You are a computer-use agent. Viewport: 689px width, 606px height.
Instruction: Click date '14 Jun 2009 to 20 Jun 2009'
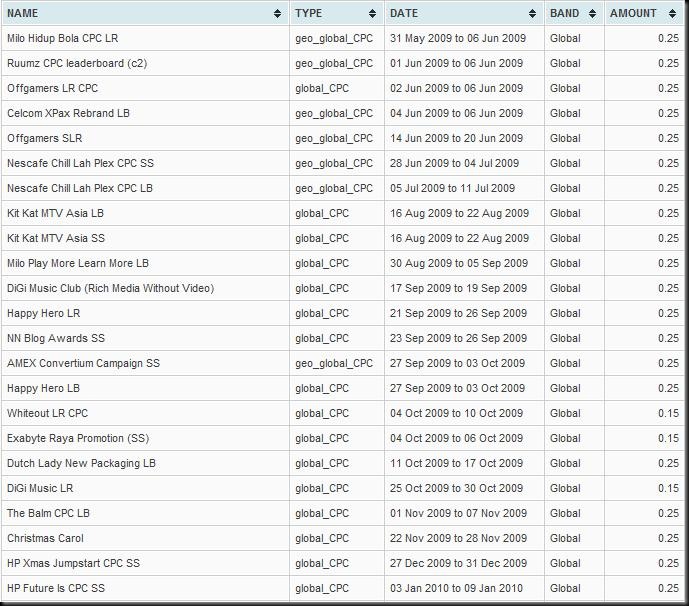pos(457,138)
